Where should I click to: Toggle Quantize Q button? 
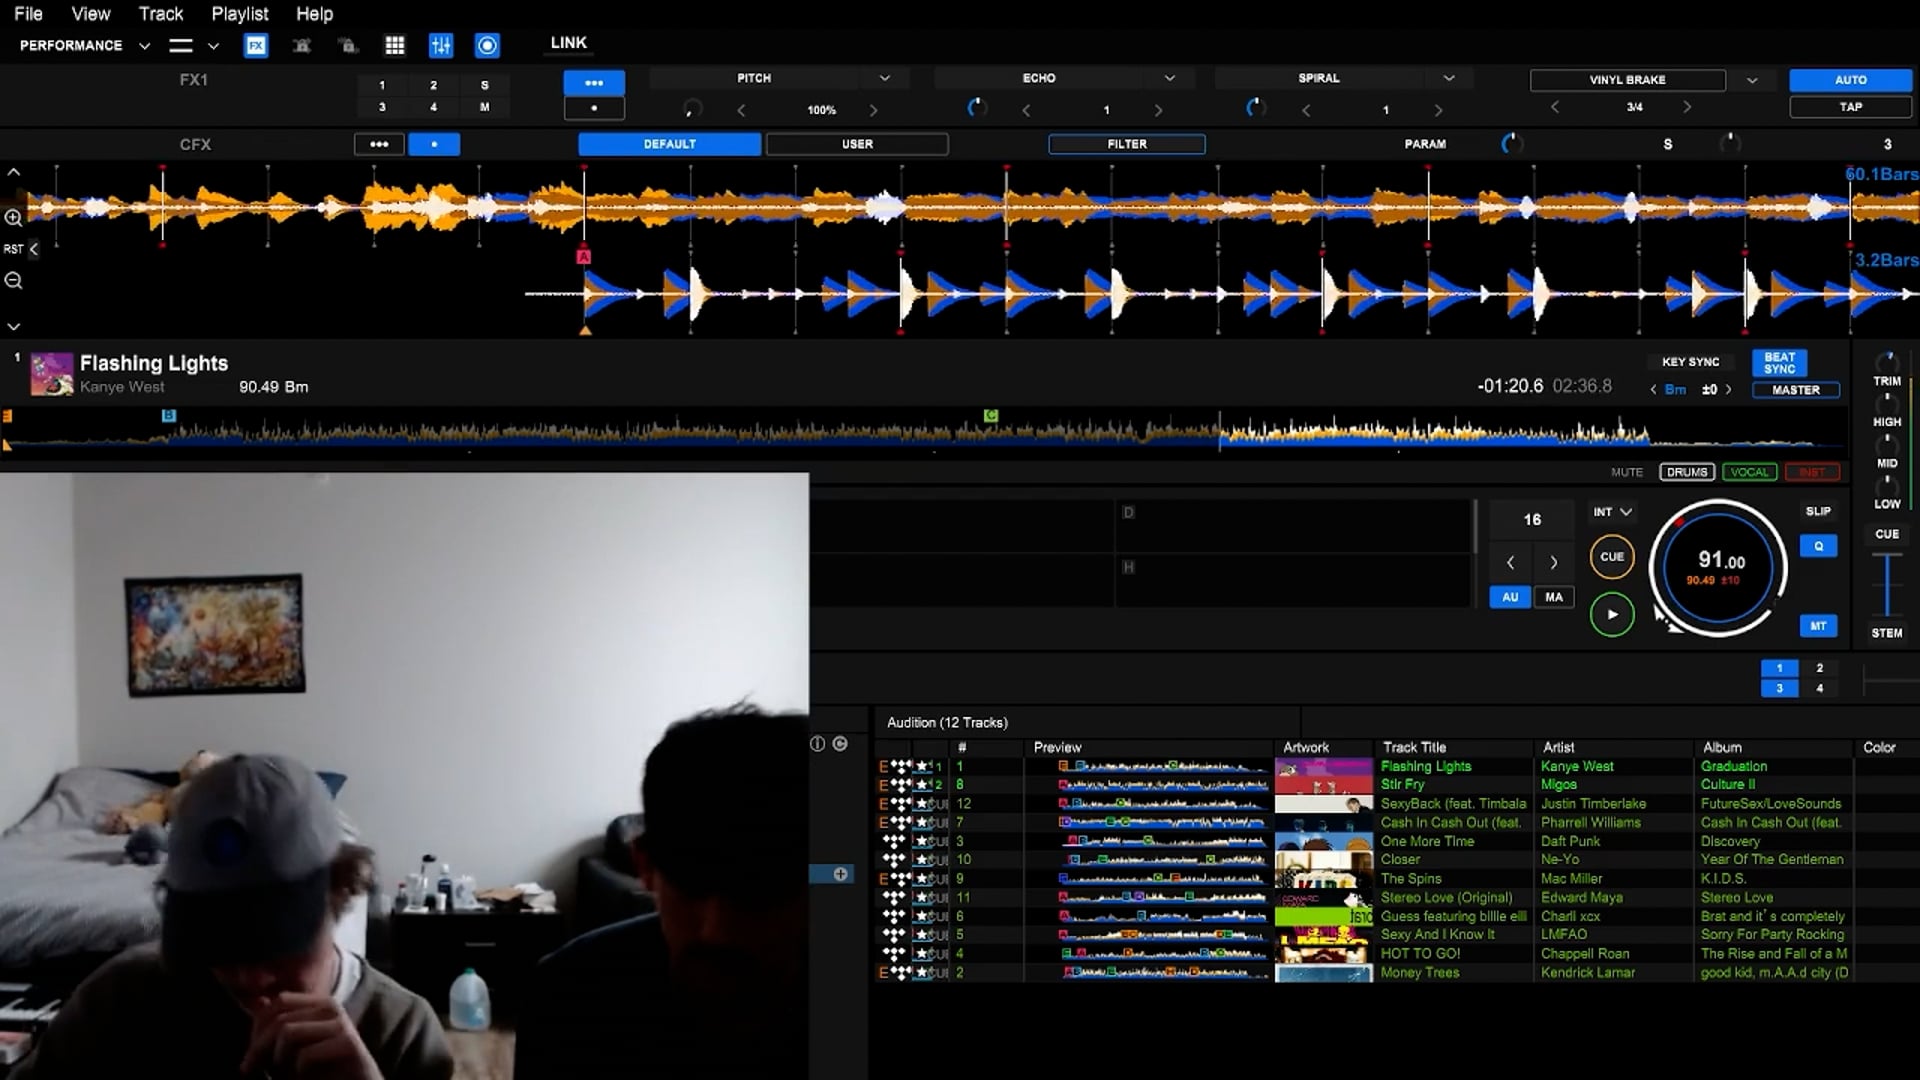[x=1818, y=547]
